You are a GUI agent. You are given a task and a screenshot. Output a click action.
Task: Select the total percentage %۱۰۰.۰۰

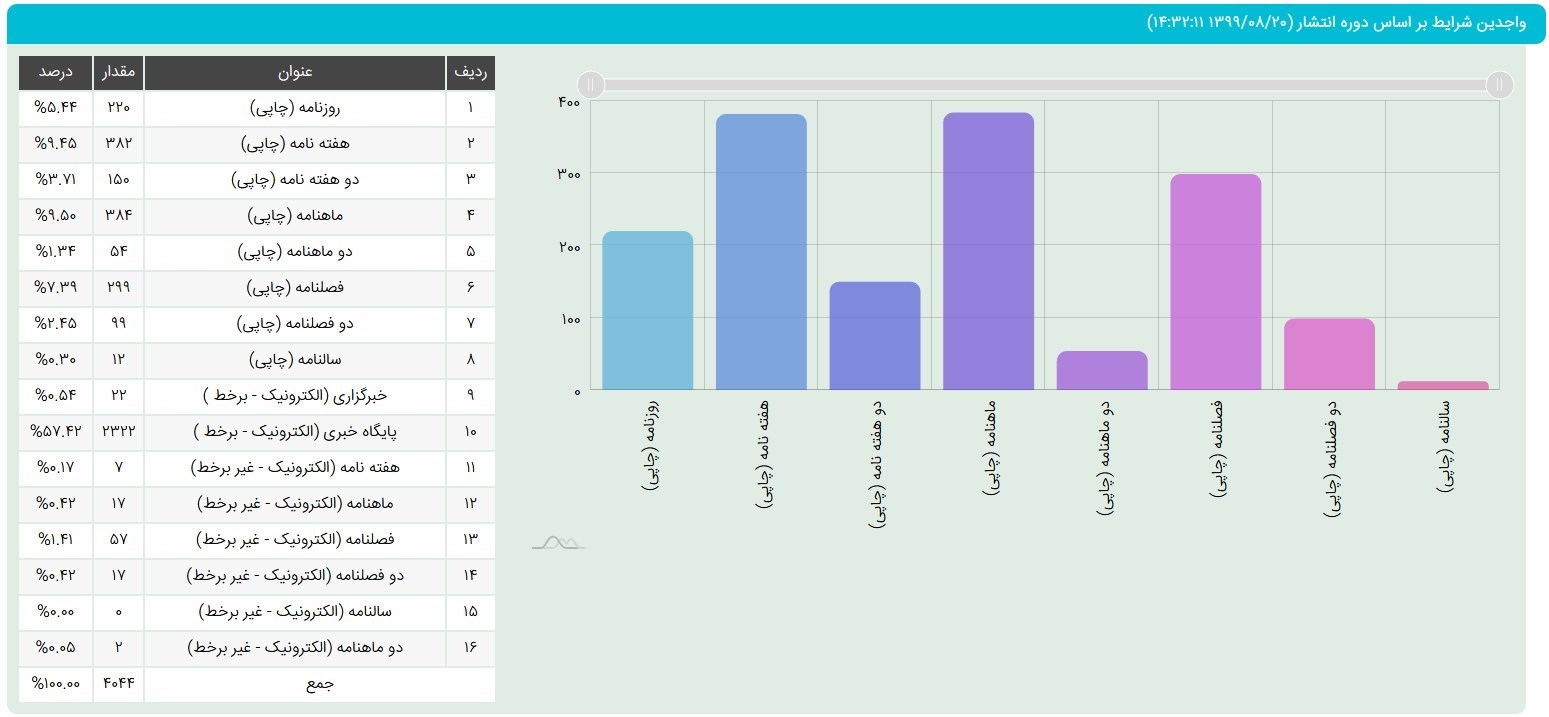pyautogui.click(x=56, y=685)
